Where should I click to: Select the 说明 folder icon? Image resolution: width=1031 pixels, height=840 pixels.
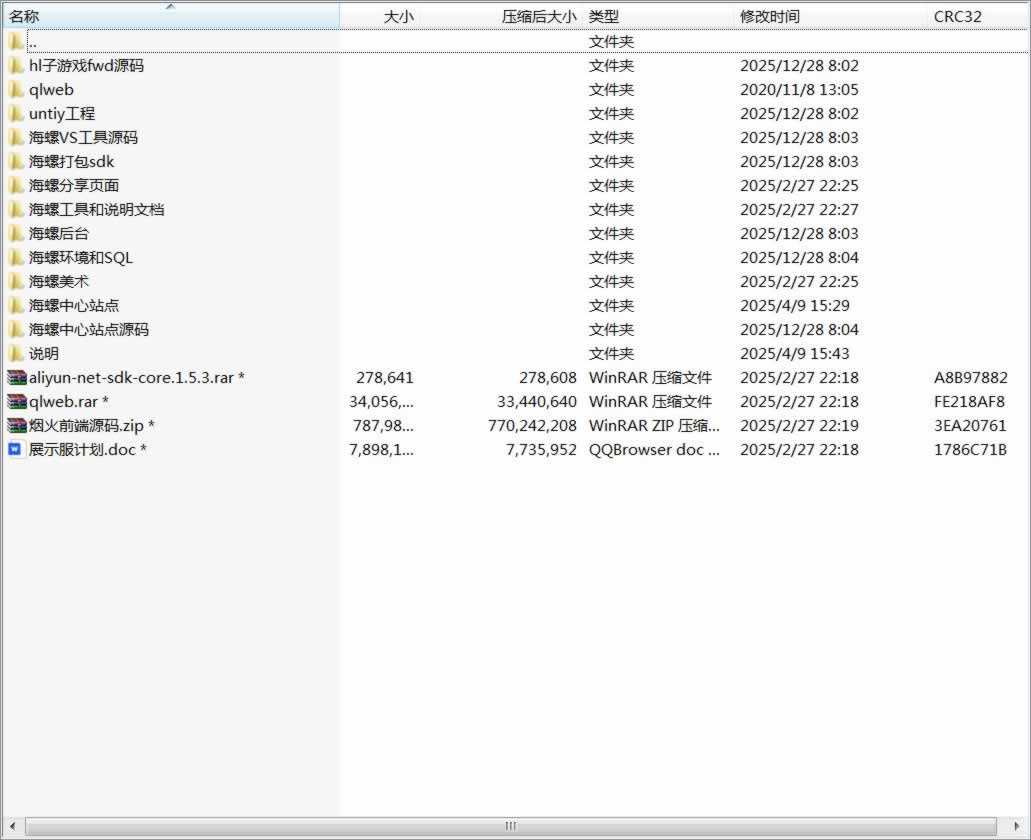coord(16,354)
